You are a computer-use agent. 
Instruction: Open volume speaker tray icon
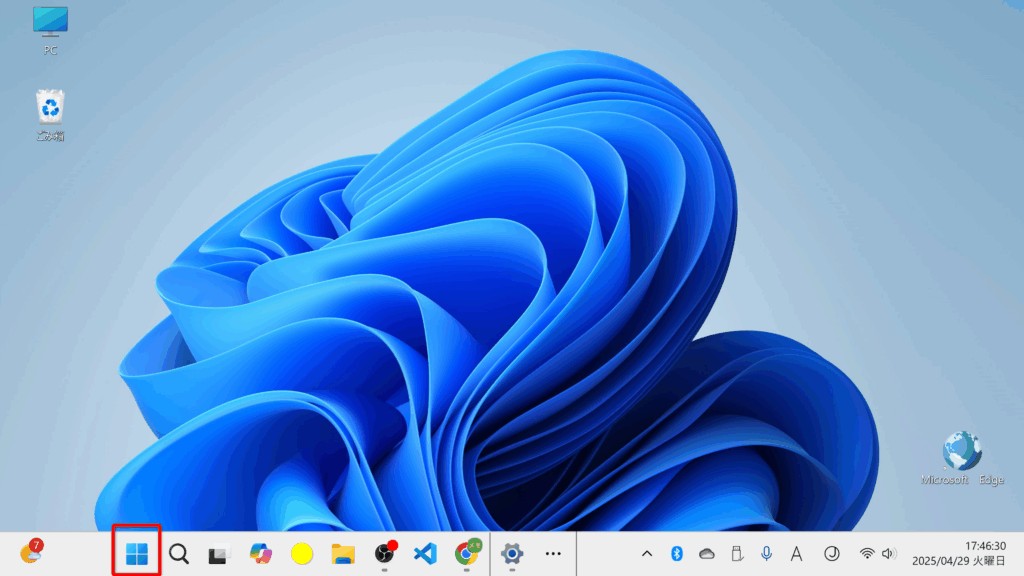point(888,554)
